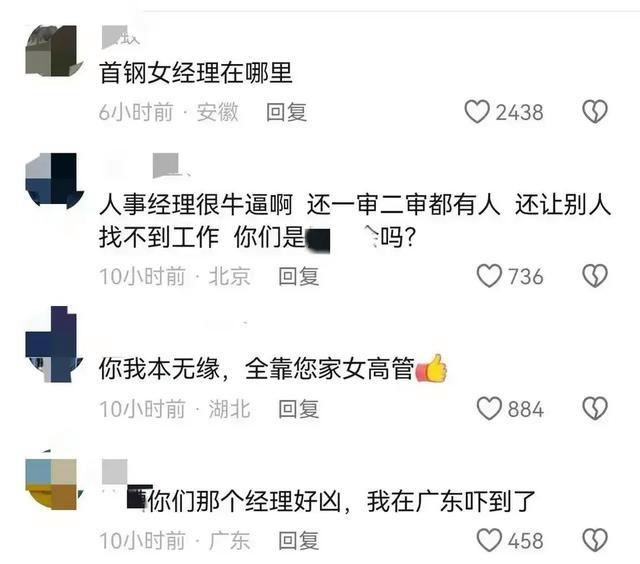Like the 广东 comment with 458 likes
This screenshot has width=640, height=564.
click(x=489, y=540)
